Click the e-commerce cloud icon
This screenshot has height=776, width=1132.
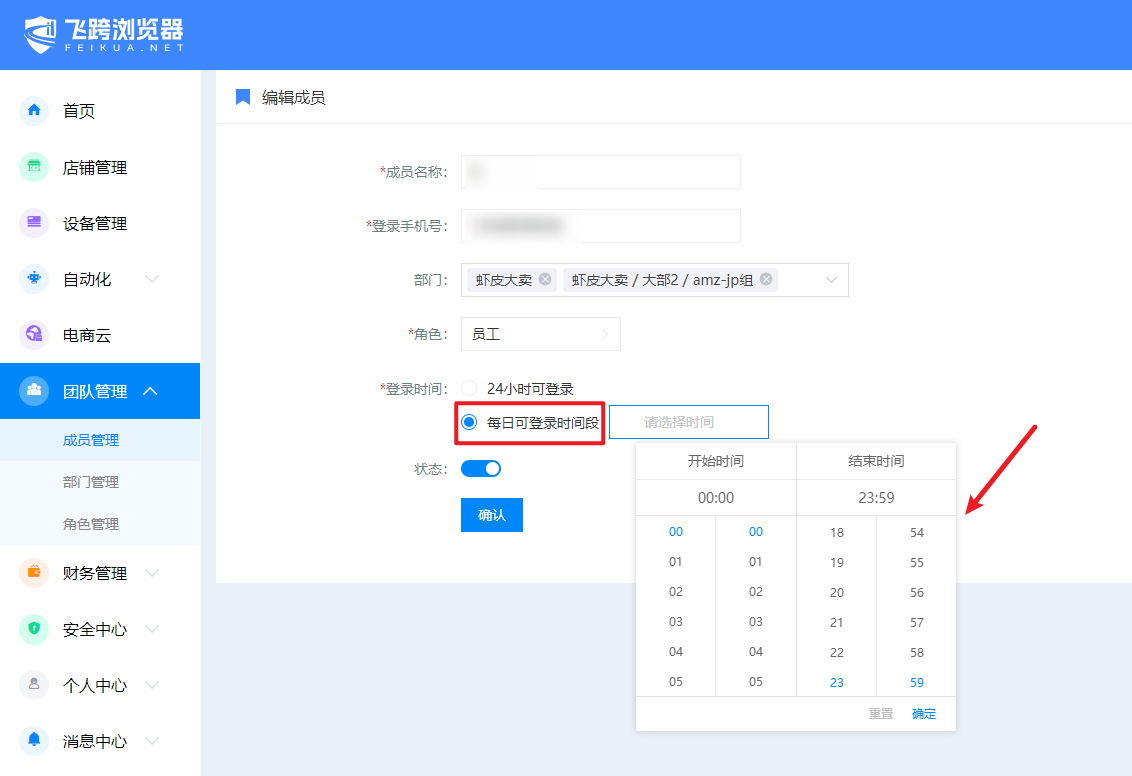(34, 335)
